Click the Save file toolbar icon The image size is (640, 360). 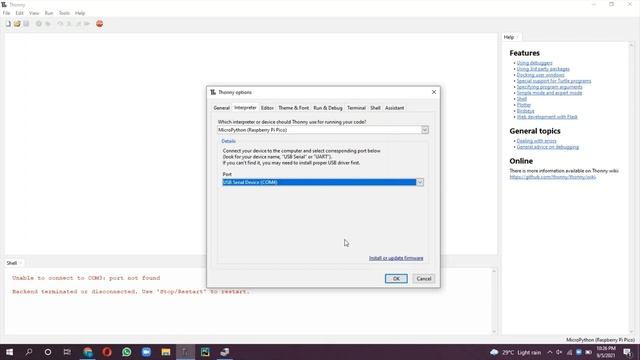[x=26, y=24]
